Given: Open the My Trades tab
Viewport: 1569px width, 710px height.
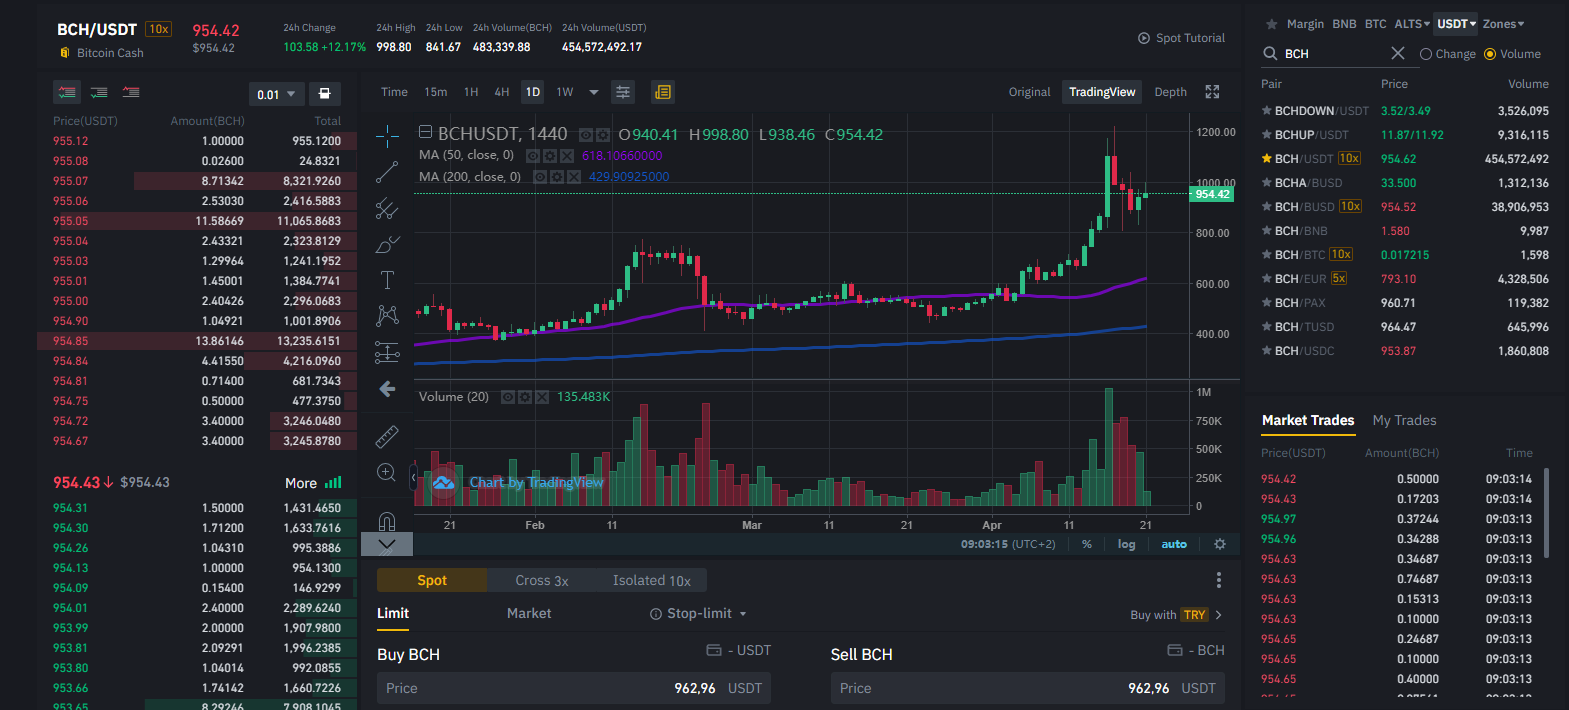Looking at the screenshot, I should (x=1404, y=420).
